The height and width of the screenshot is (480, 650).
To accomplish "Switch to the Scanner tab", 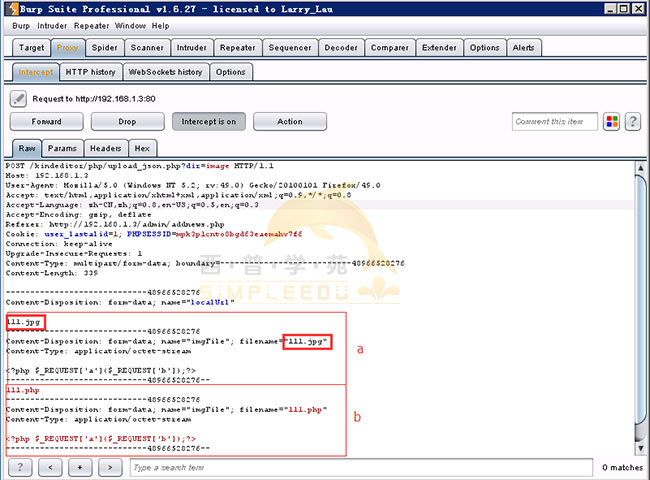I will (x=147, y=48).
